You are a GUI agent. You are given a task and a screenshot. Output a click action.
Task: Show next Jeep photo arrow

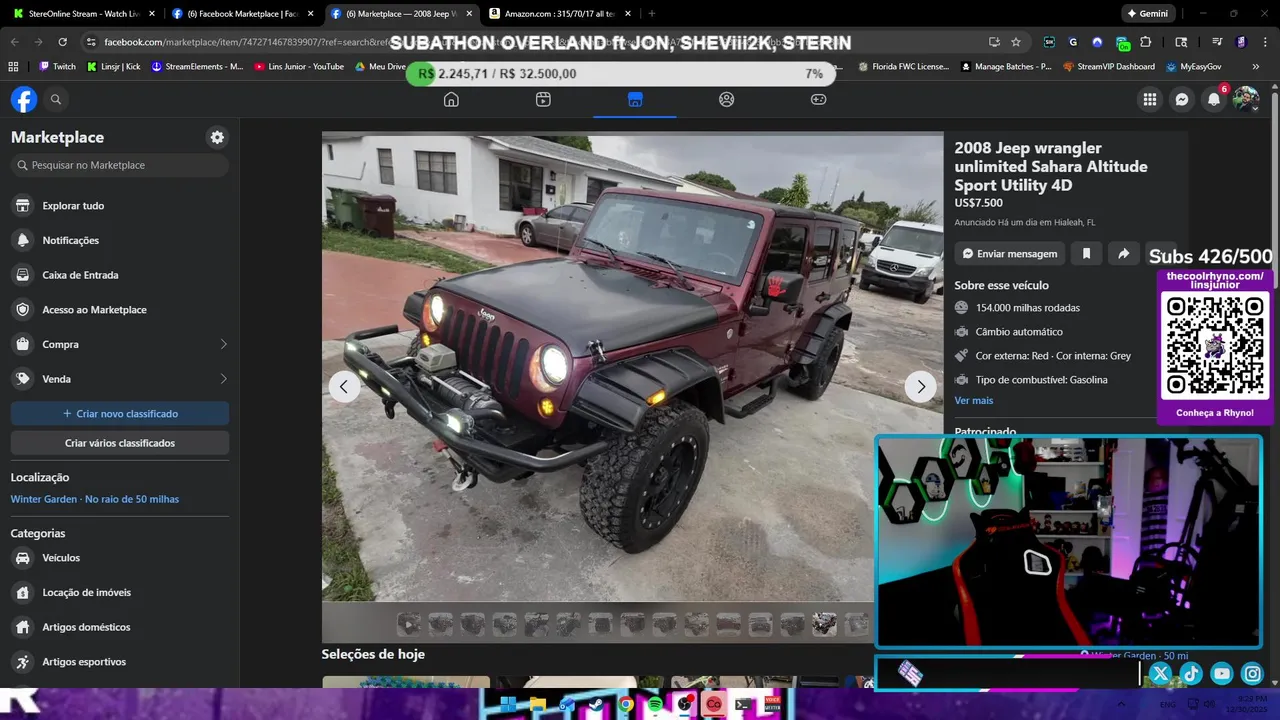[920, 386]
